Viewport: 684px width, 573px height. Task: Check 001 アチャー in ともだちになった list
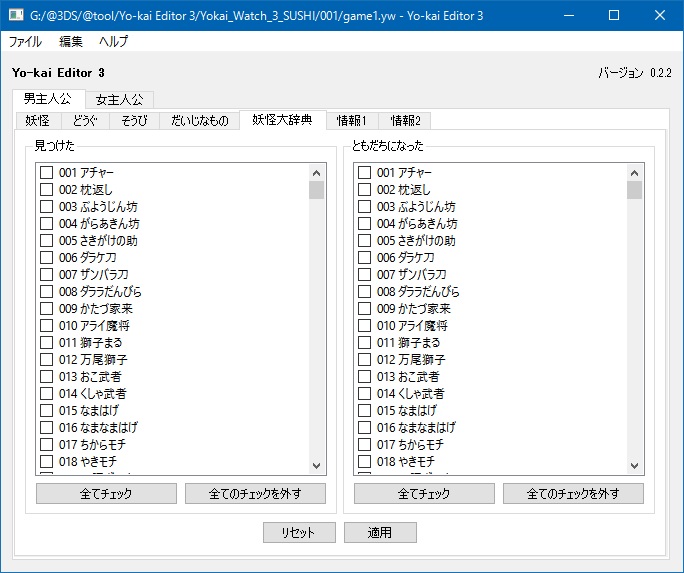364,172
